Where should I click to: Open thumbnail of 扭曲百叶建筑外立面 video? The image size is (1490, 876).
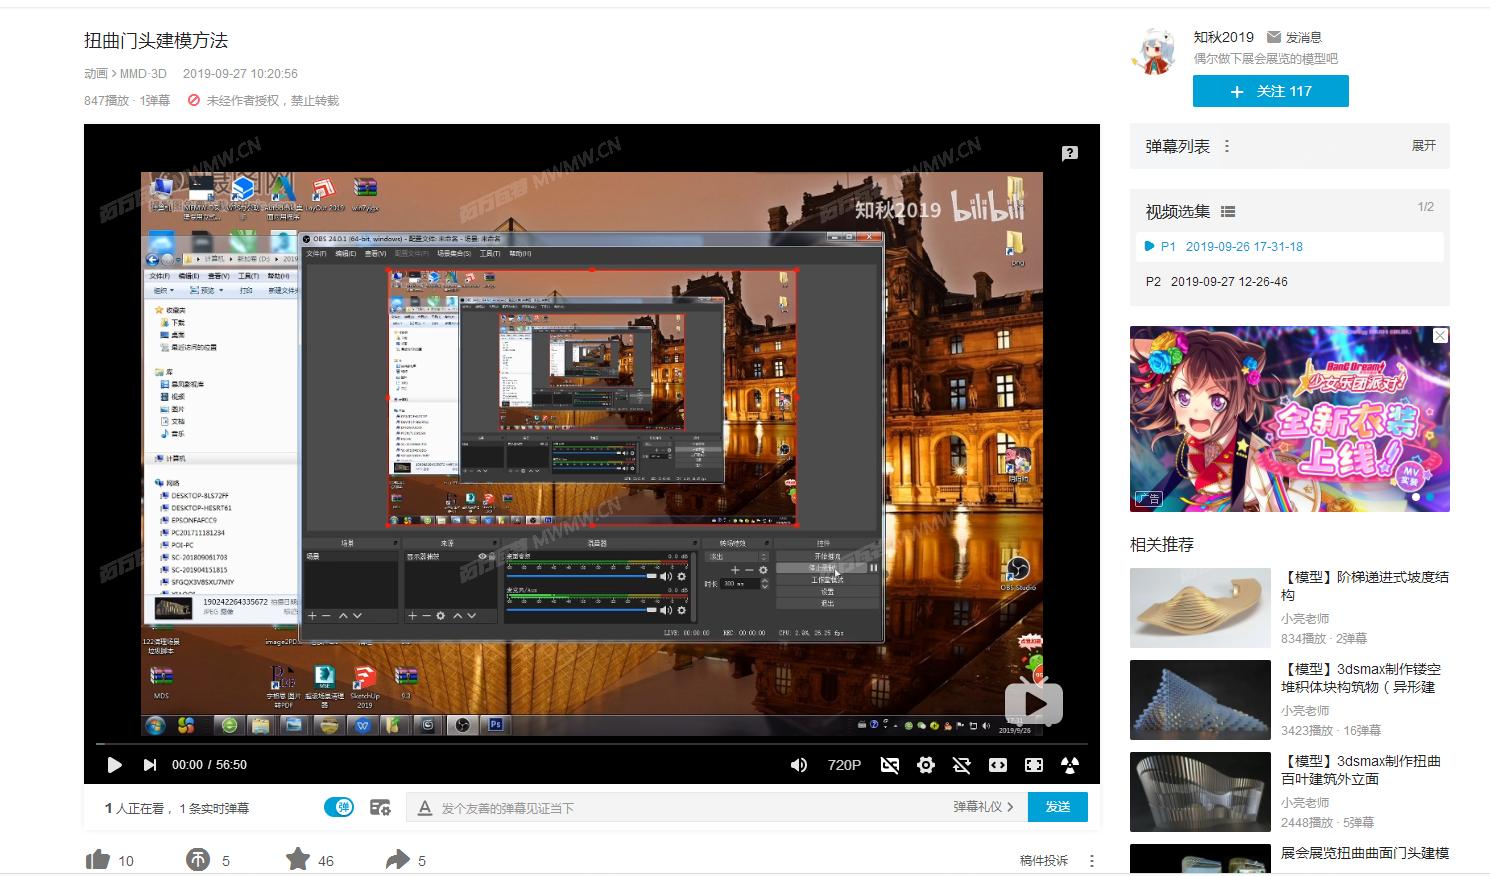coord(1200,792)
